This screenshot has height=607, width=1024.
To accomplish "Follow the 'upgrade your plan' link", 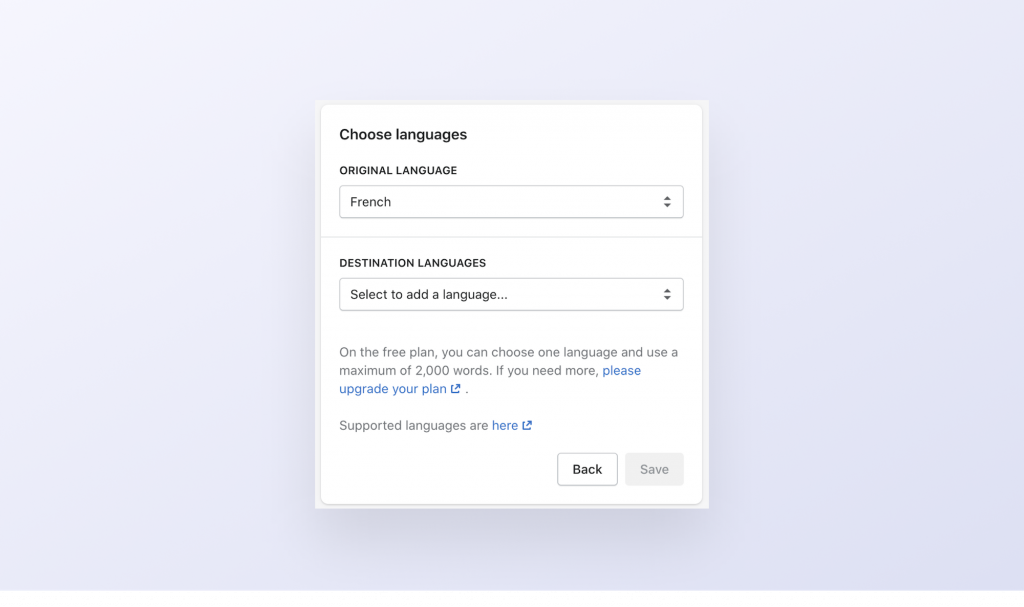I will (x=392, y=389).
